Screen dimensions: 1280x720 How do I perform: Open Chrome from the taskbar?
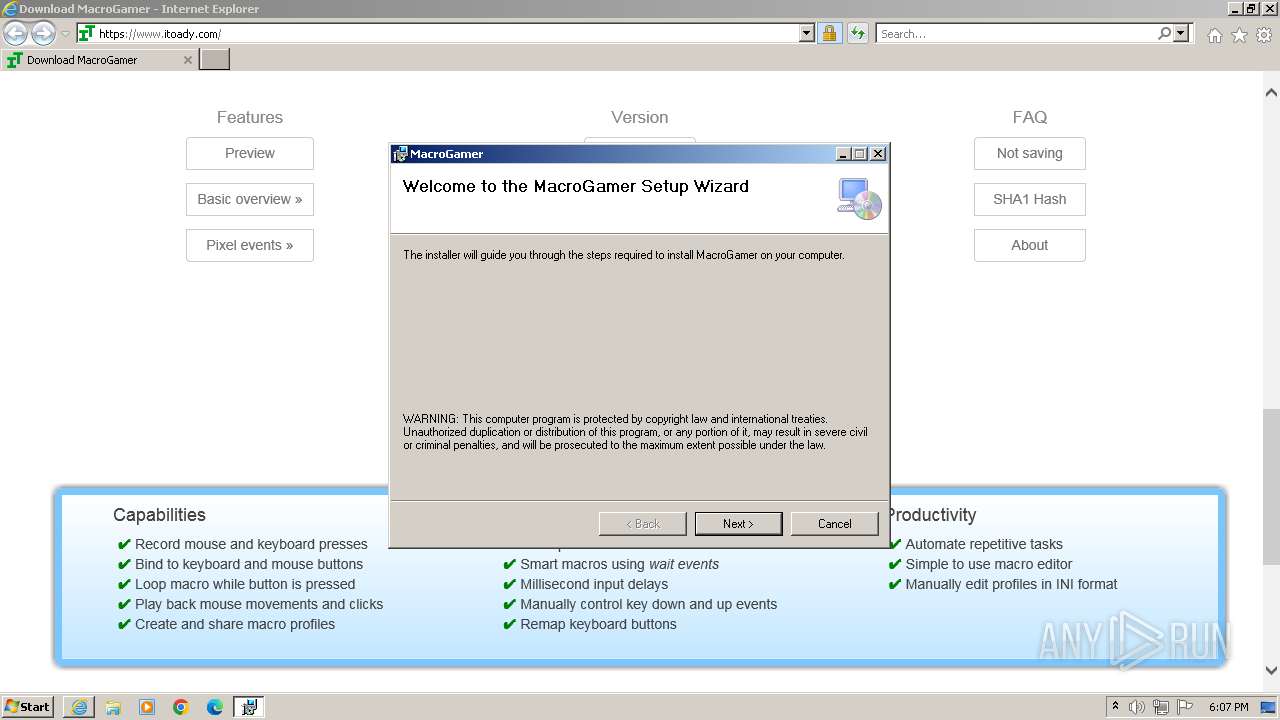tap(181, 707)
